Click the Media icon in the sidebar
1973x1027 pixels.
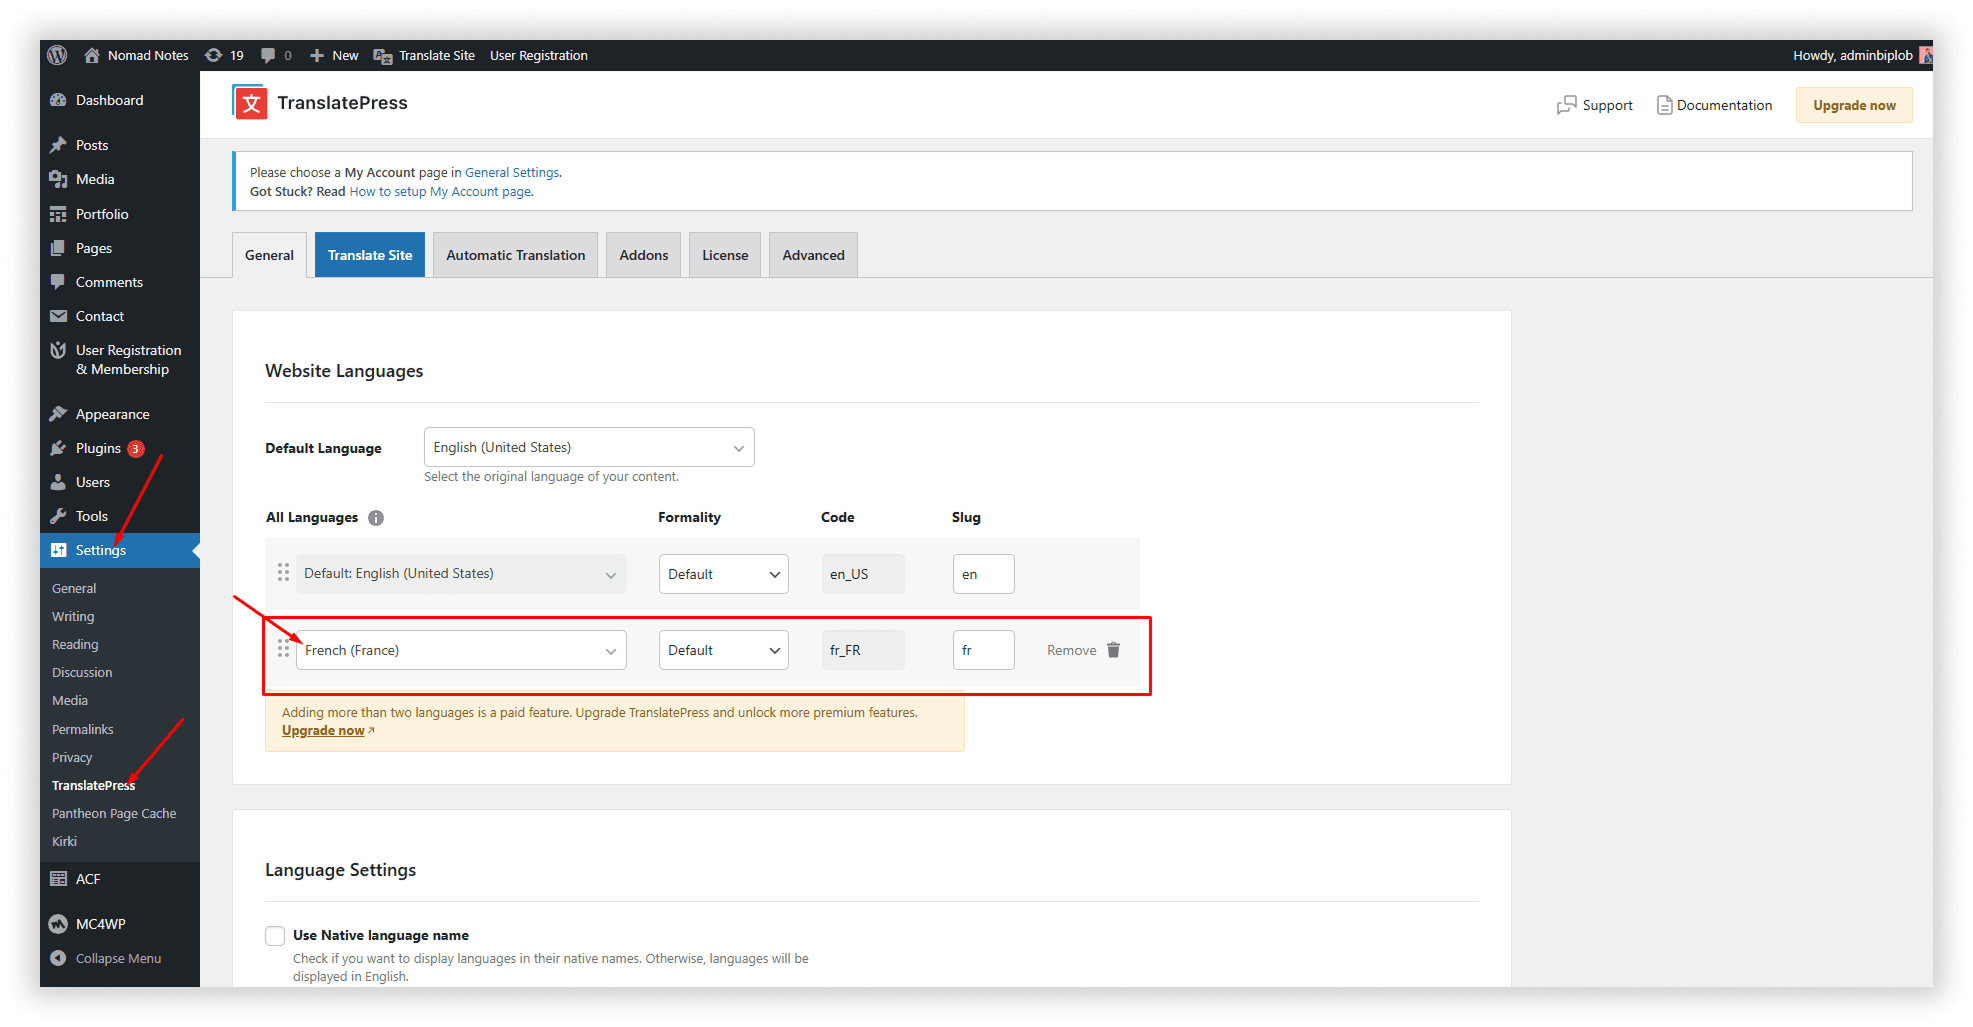(x=58, y=179)
